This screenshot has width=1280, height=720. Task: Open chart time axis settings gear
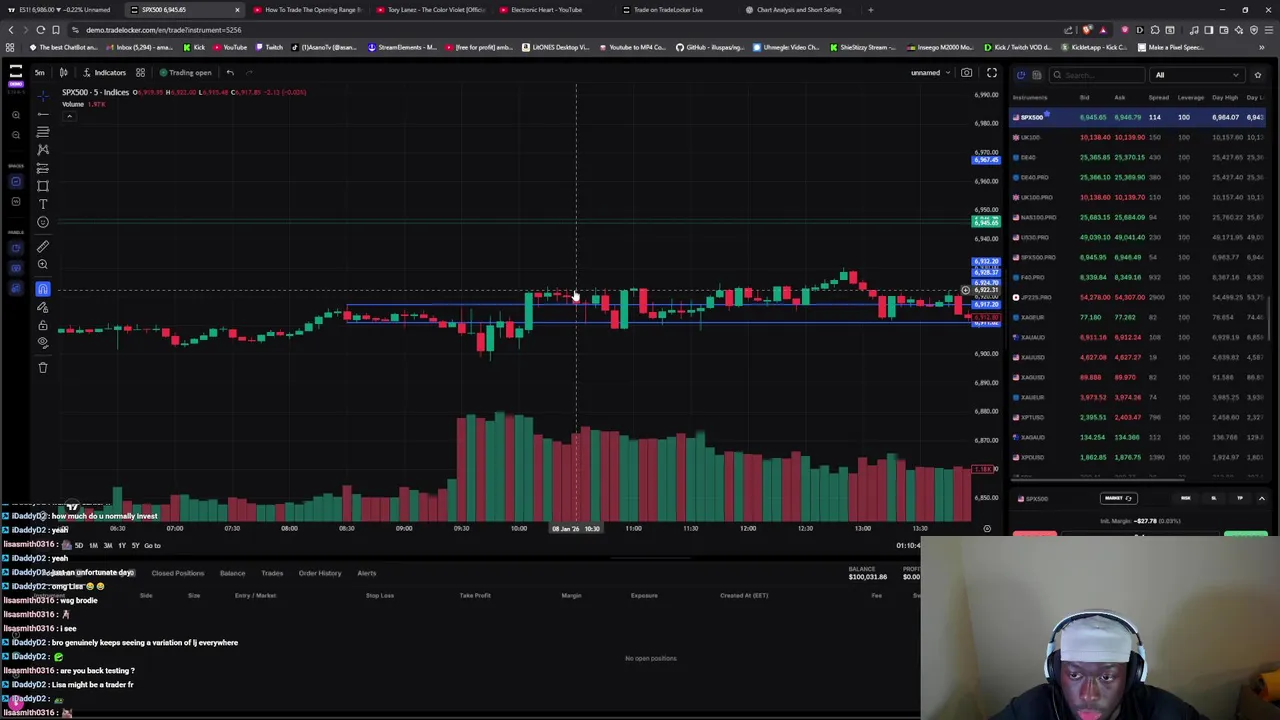pos(987,529)
